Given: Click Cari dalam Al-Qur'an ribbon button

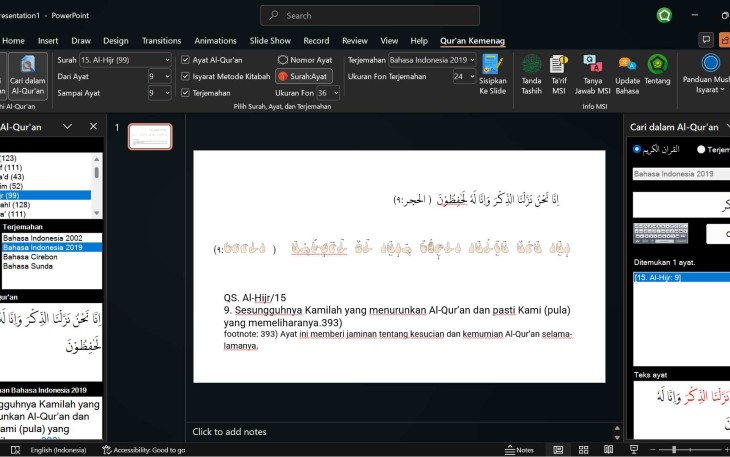Looking at the screenshot, I should tap(28, 75).
